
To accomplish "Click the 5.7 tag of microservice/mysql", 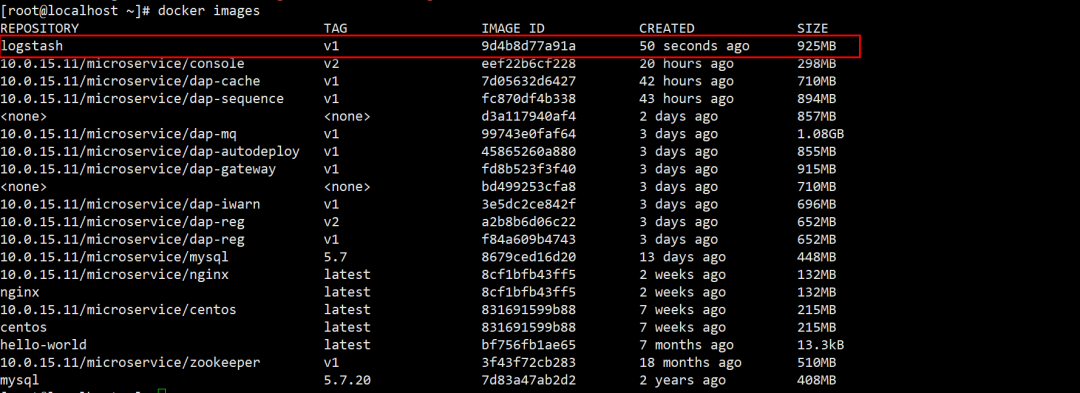I will (x=335, y=257).
